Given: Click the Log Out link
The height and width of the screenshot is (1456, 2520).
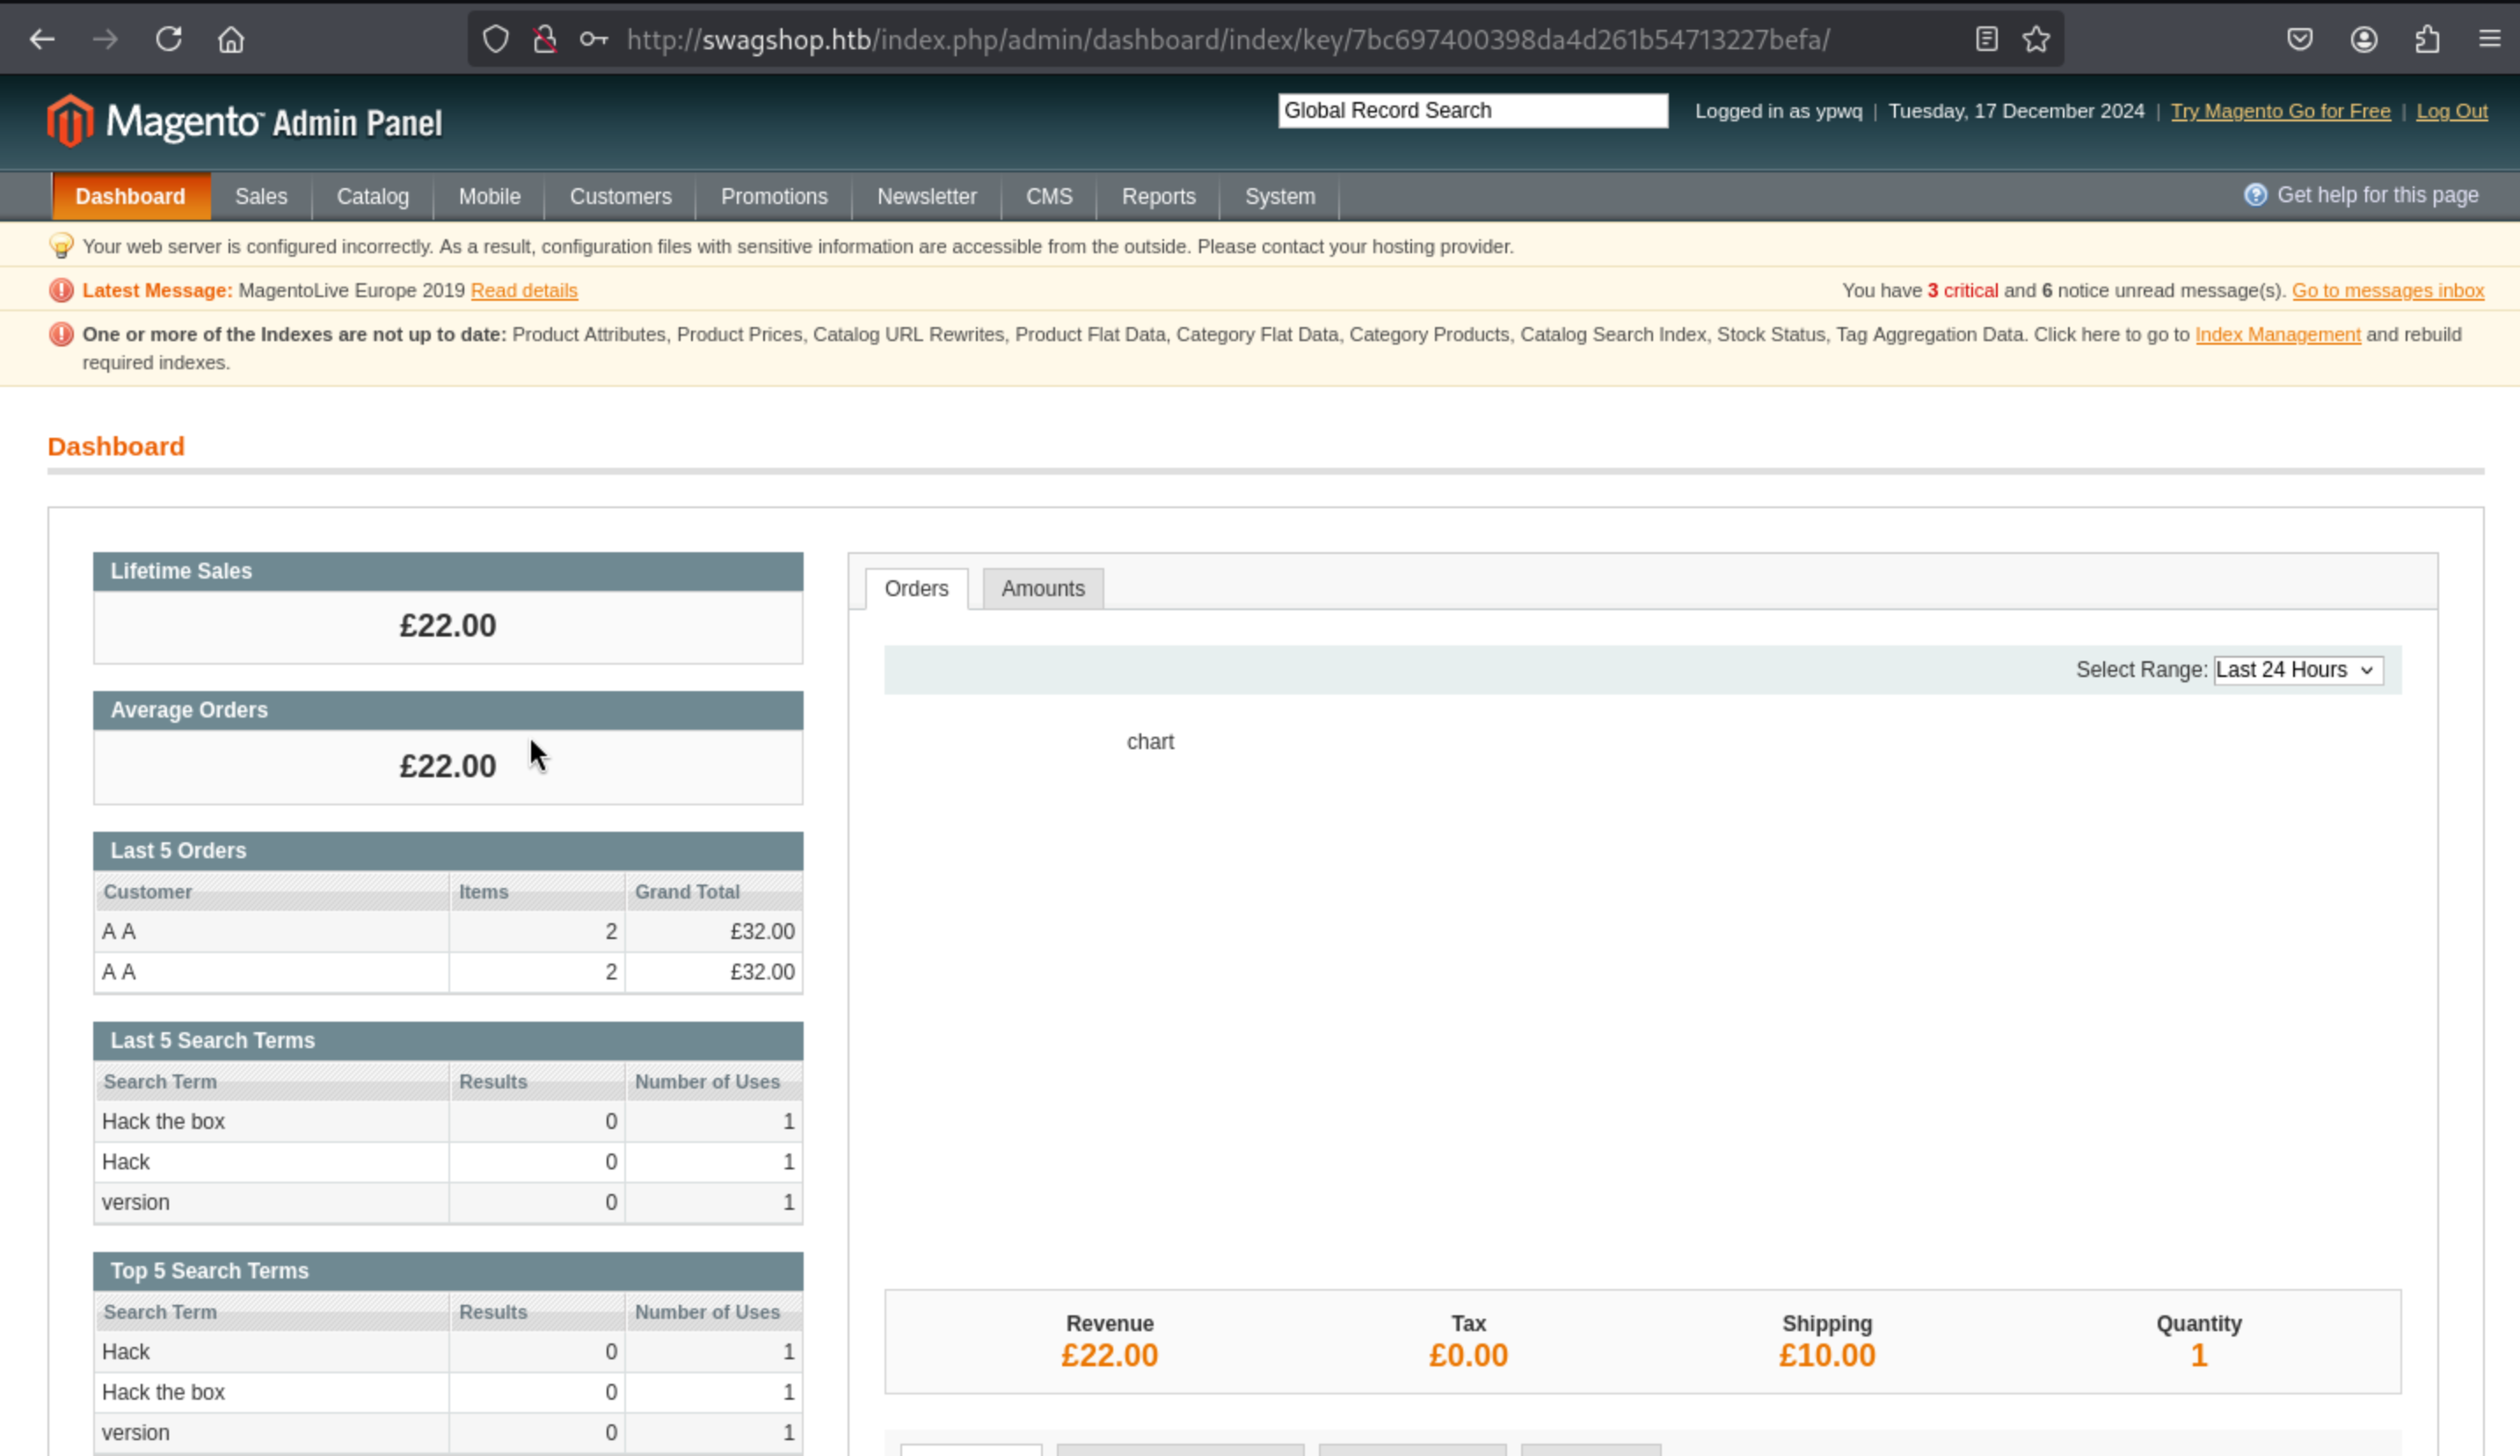Looking at the screenshot, I should 2451,111.
